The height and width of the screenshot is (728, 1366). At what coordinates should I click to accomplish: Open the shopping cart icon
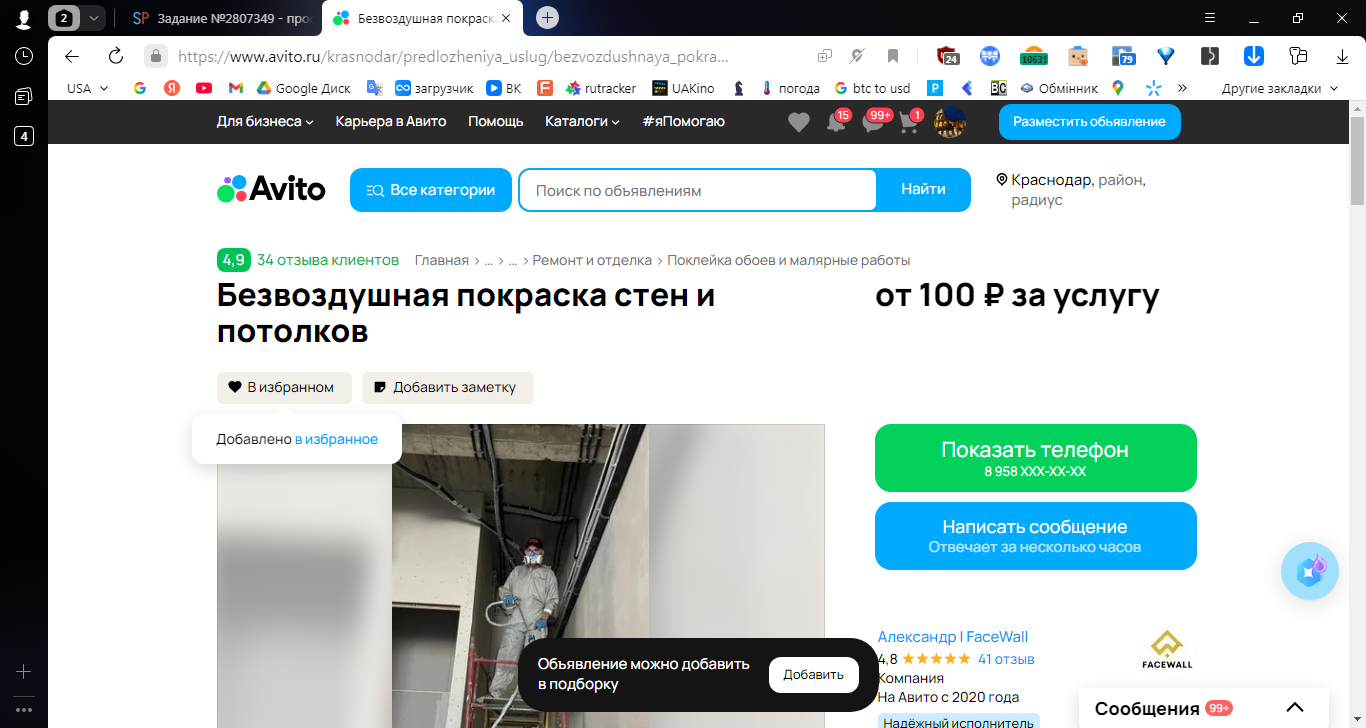coord(909,122)
